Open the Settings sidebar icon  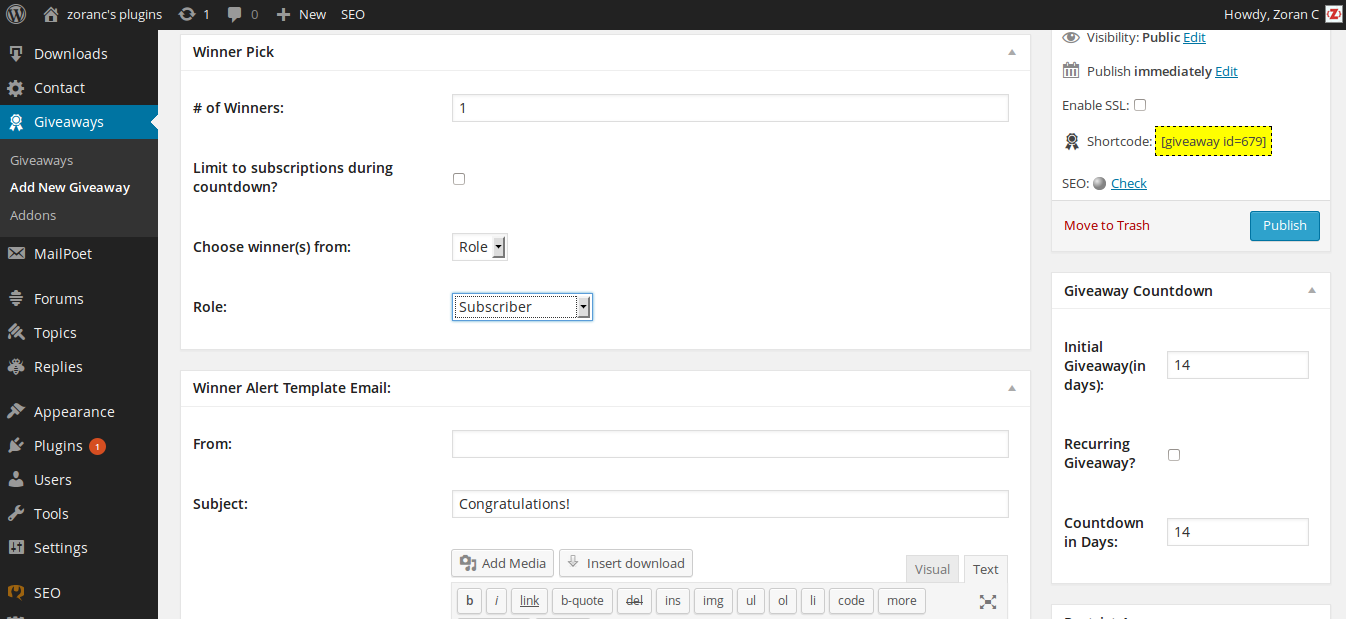[x=16, y=548]
